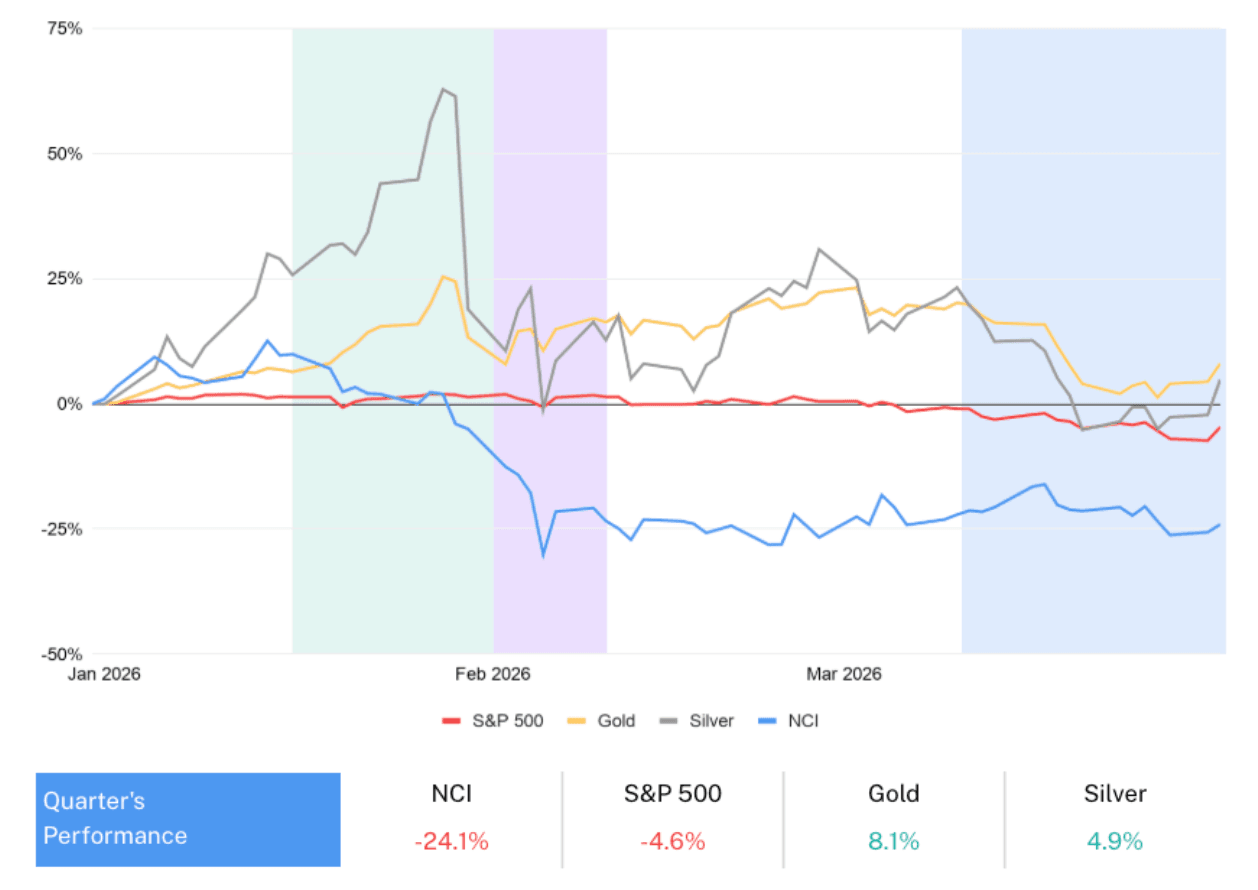Select the Quarter's Performance blue header box

(188, 819)
